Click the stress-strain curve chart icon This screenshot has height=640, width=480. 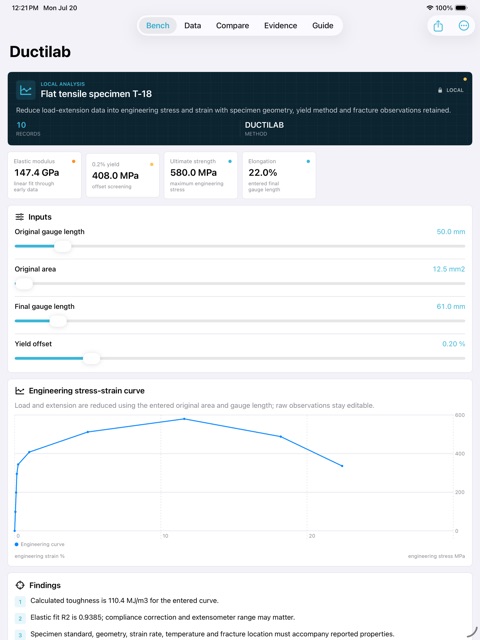pyautogui.click(x=20, y=391)
